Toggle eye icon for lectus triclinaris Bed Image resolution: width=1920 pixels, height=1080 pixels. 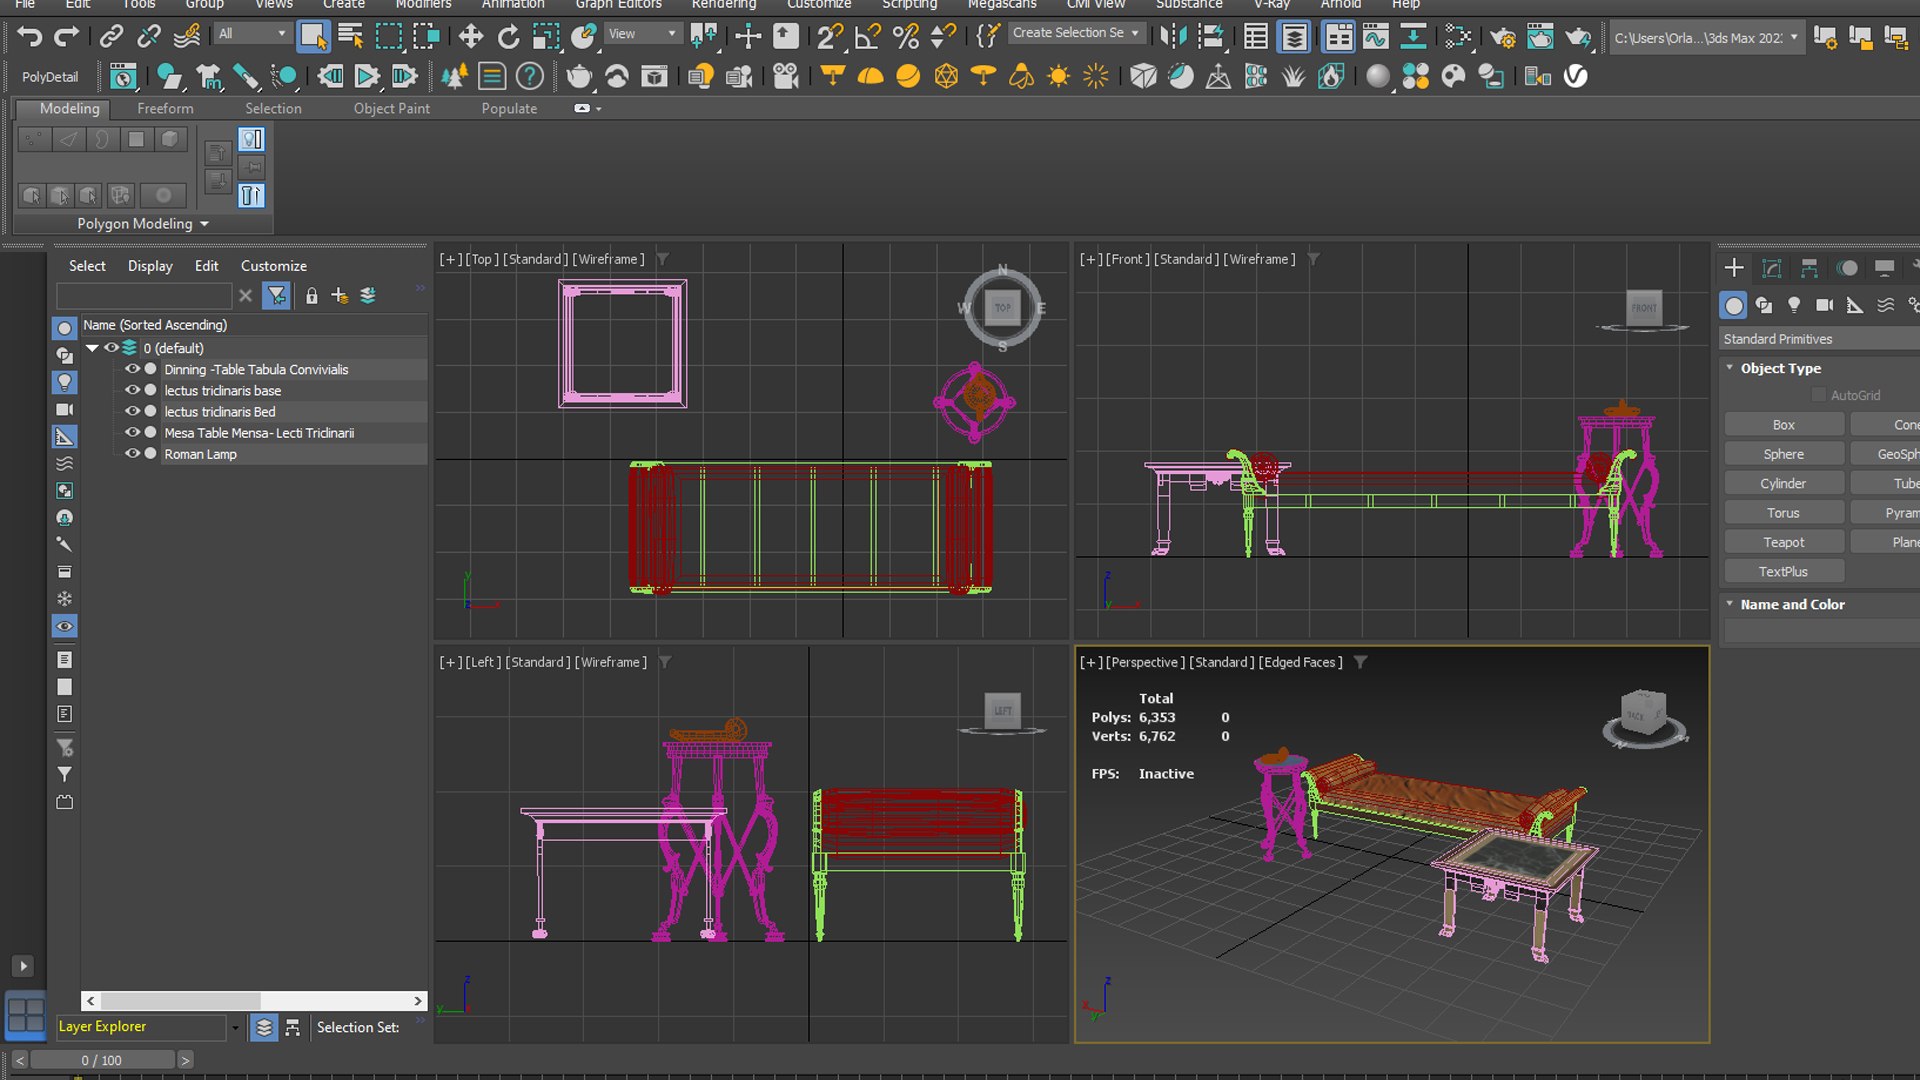click(132, 411)
